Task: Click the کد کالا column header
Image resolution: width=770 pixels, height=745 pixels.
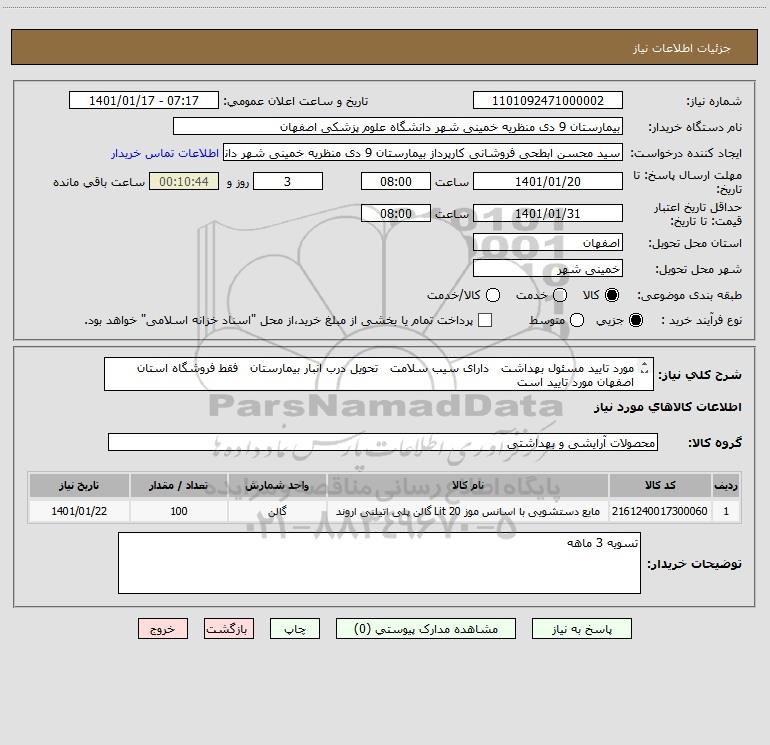Action: point(660,485)
